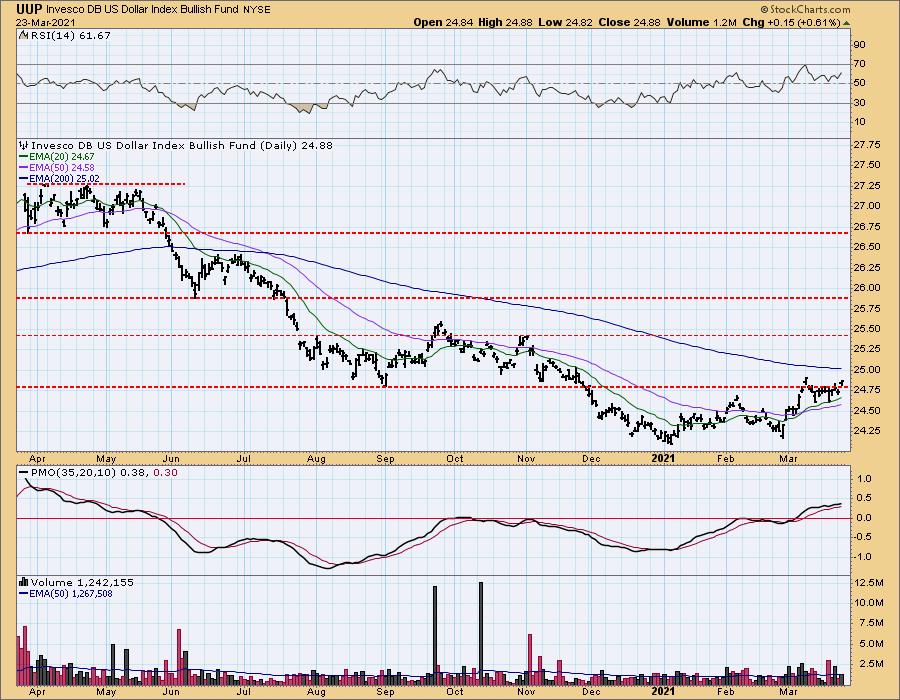Click the PMO(35,20,10) 0.38, 0.30 label
The height and width of the screenshot is (700, 900).
[x=104, y=472]
